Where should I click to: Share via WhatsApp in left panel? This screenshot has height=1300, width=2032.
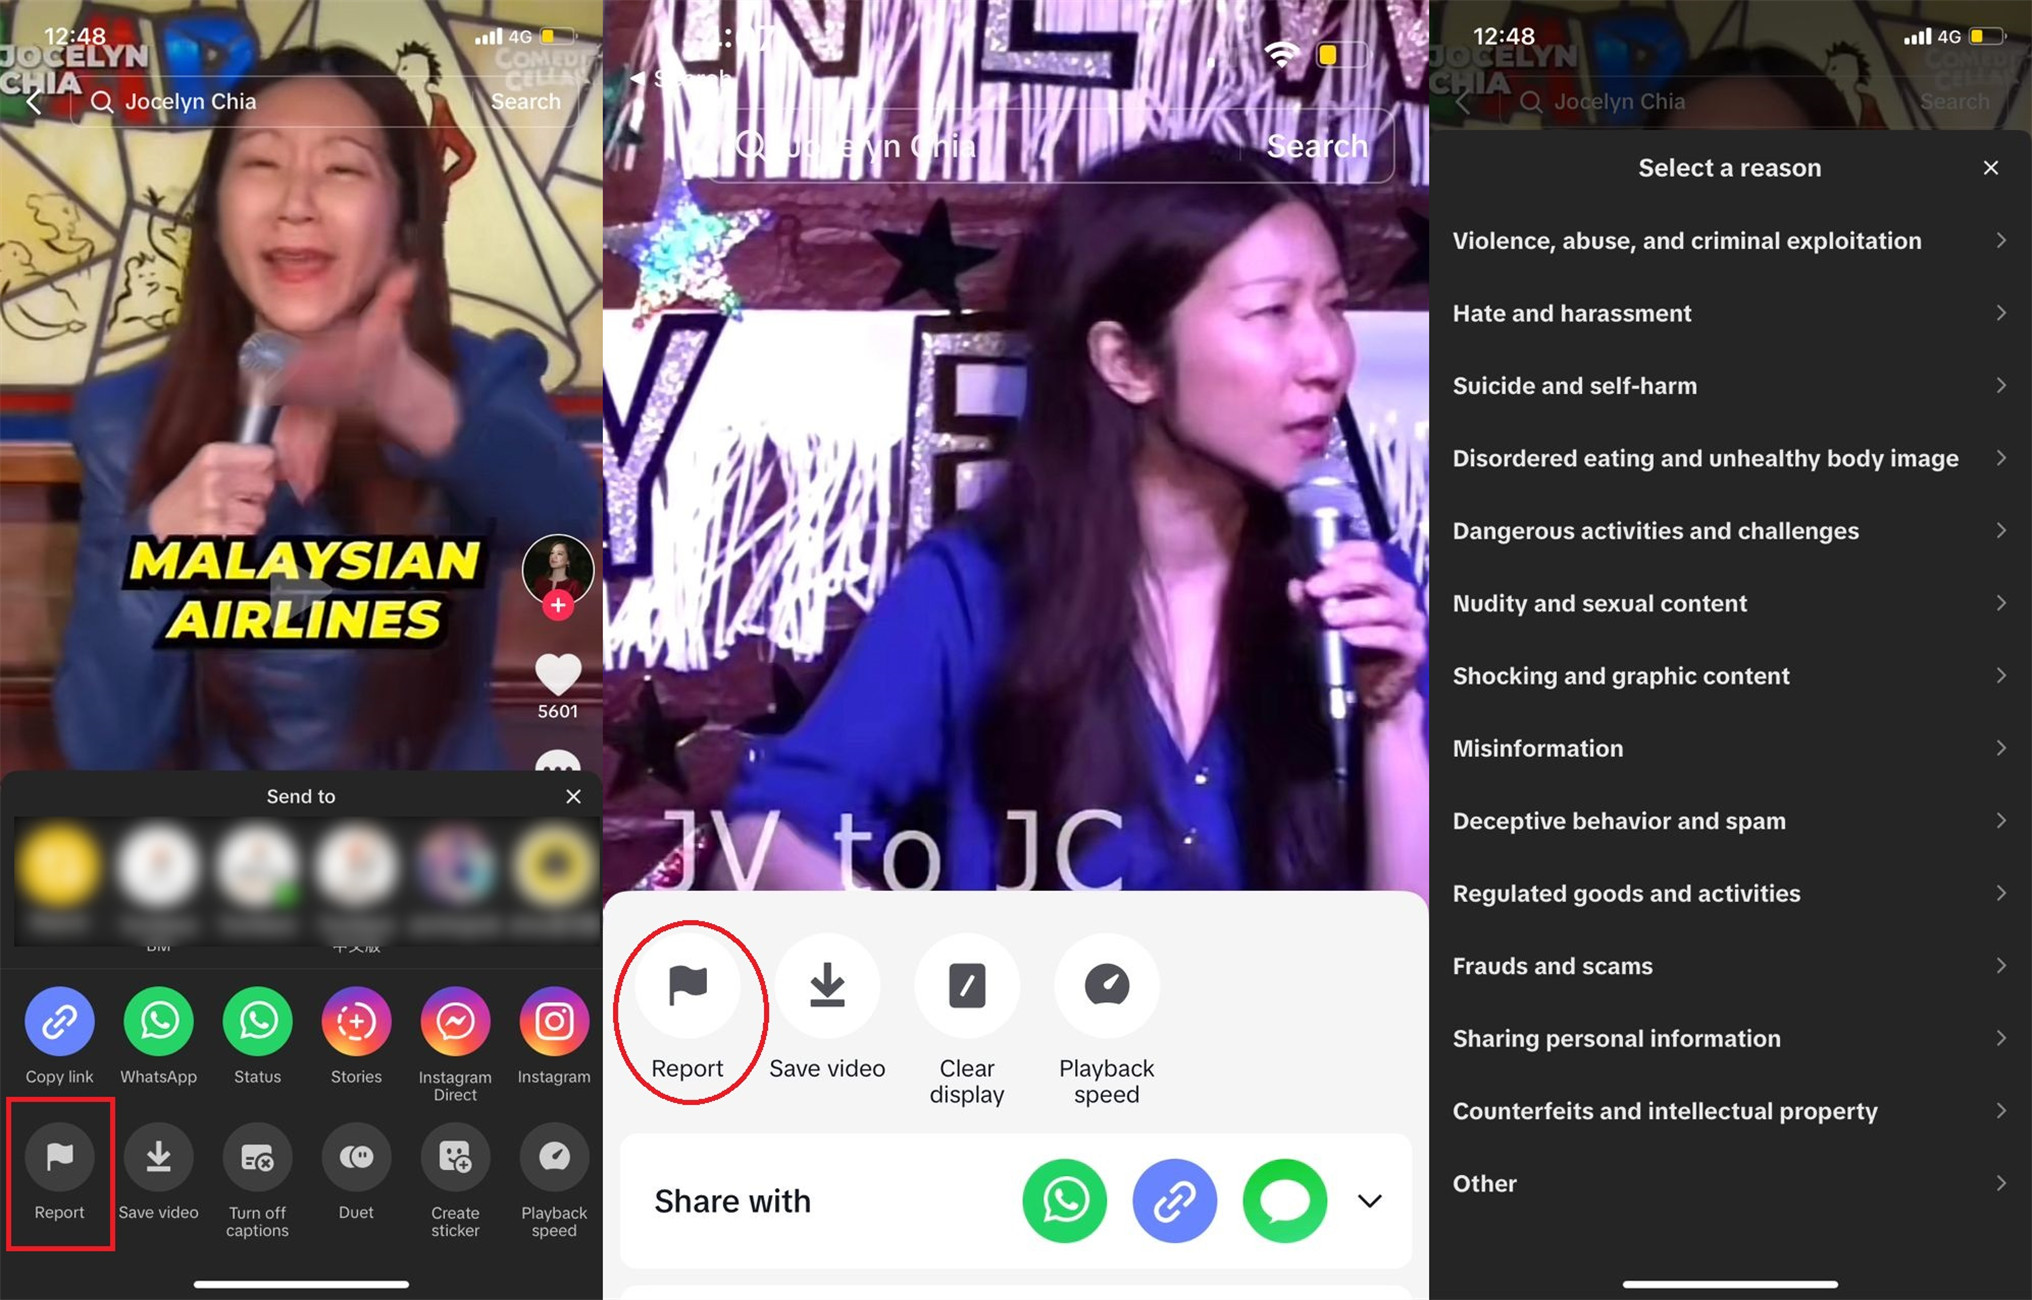coord(158,1021)
